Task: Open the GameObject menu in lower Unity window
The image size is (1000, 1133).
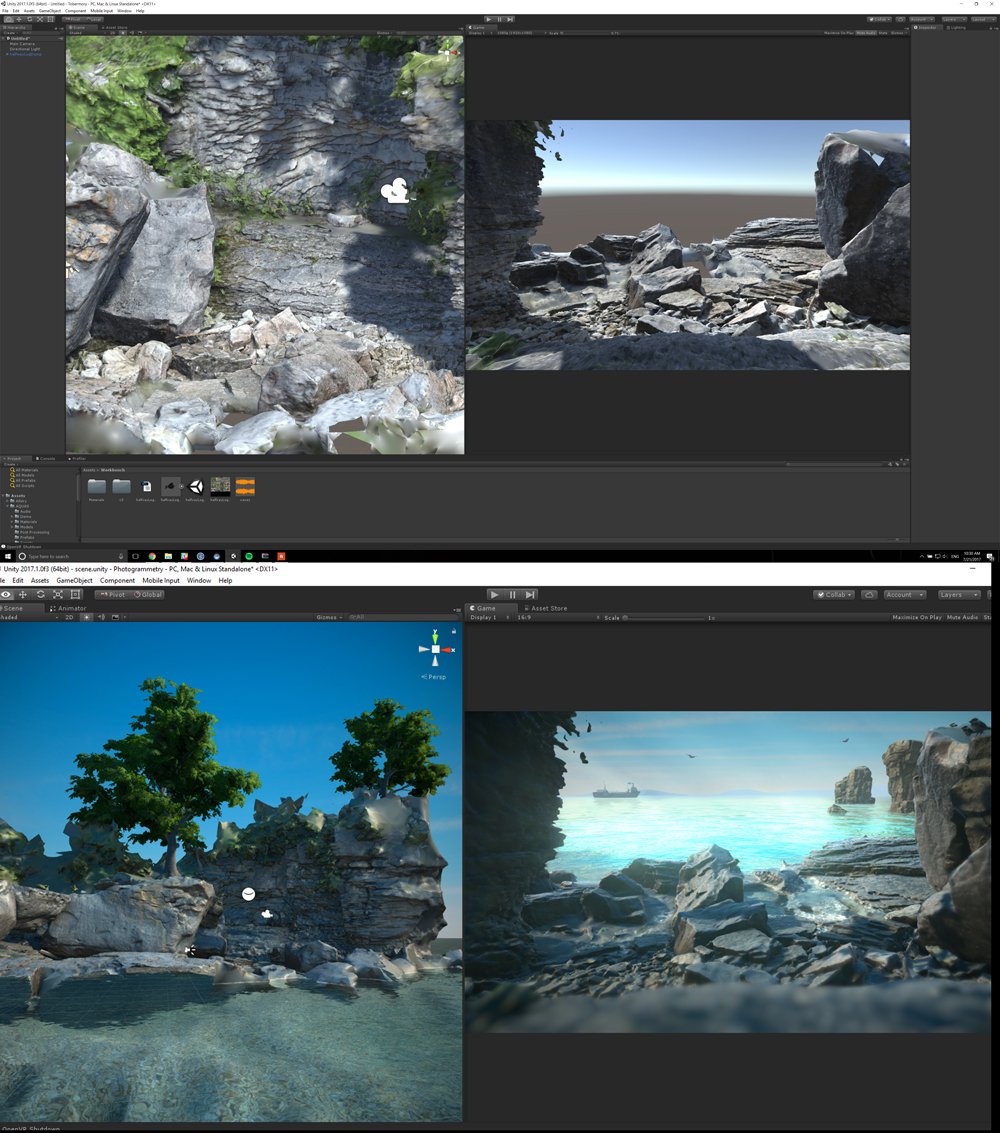Action: click(74, 580)
